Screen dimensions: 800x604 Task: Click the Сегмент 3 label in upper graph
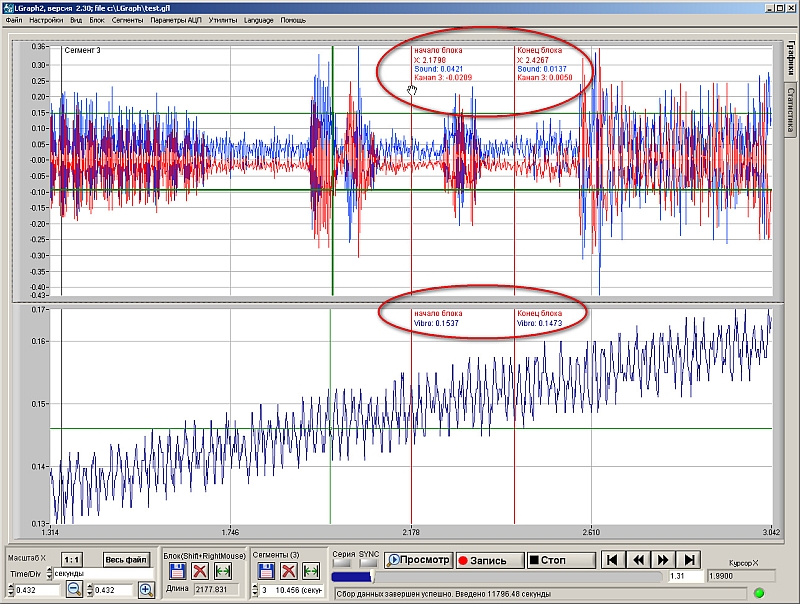tap(83, 50)
